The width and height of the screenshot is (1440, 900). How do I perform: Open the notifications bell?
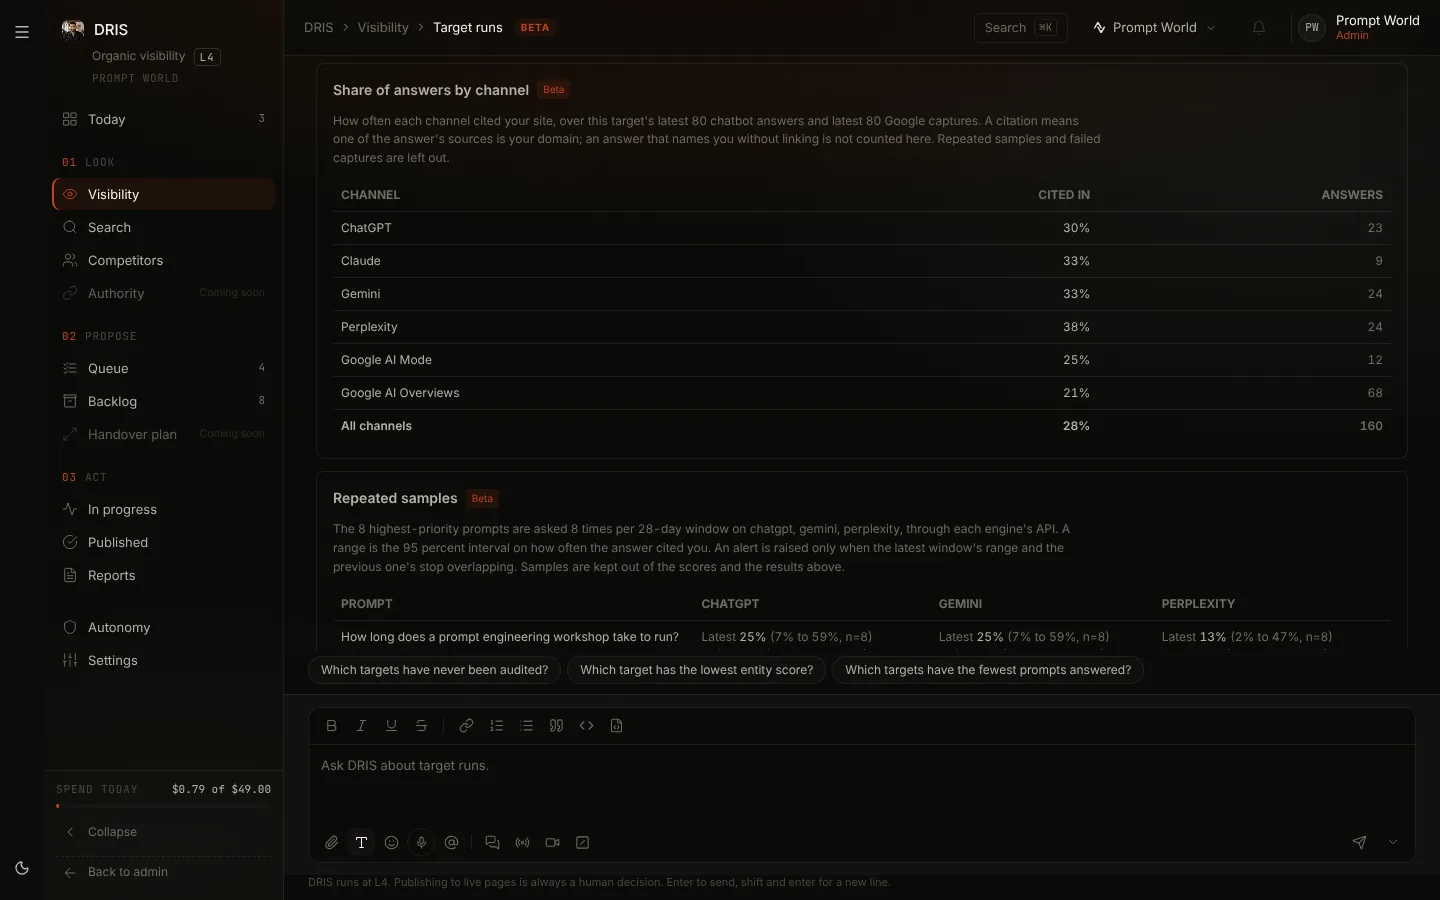[x=1259, y=28]
